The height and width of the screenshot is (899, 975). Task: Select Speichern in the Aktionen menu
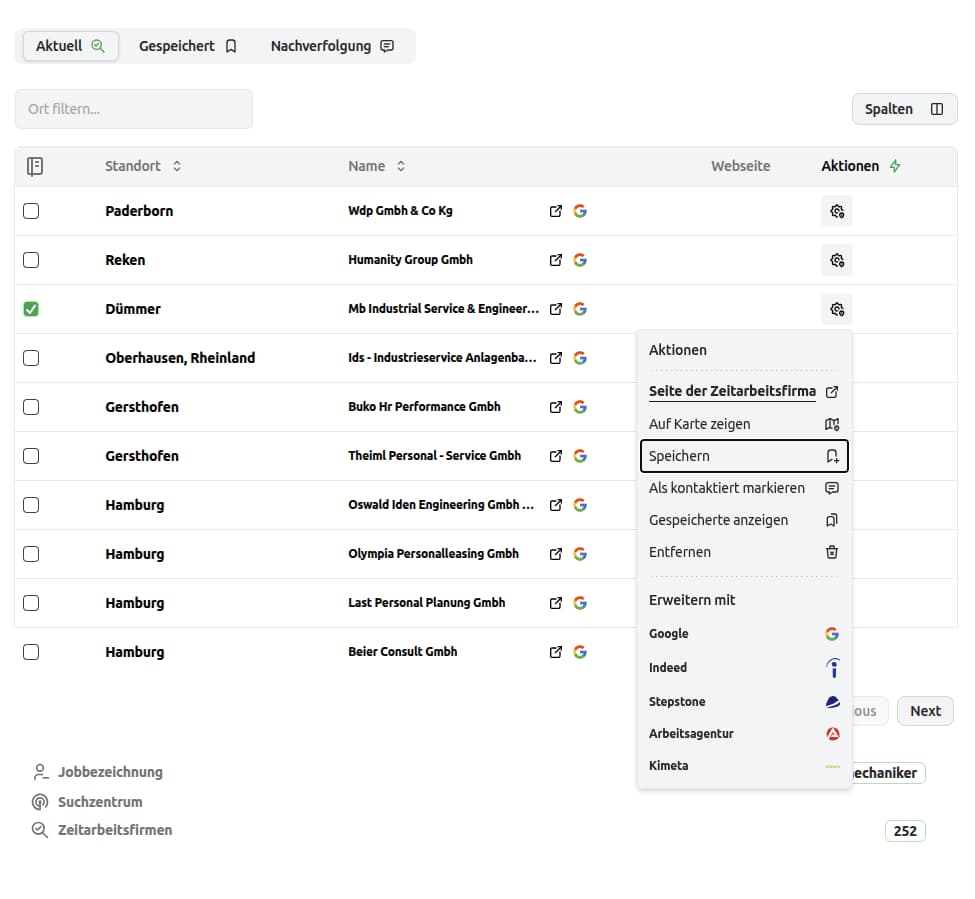coord(743,456)
